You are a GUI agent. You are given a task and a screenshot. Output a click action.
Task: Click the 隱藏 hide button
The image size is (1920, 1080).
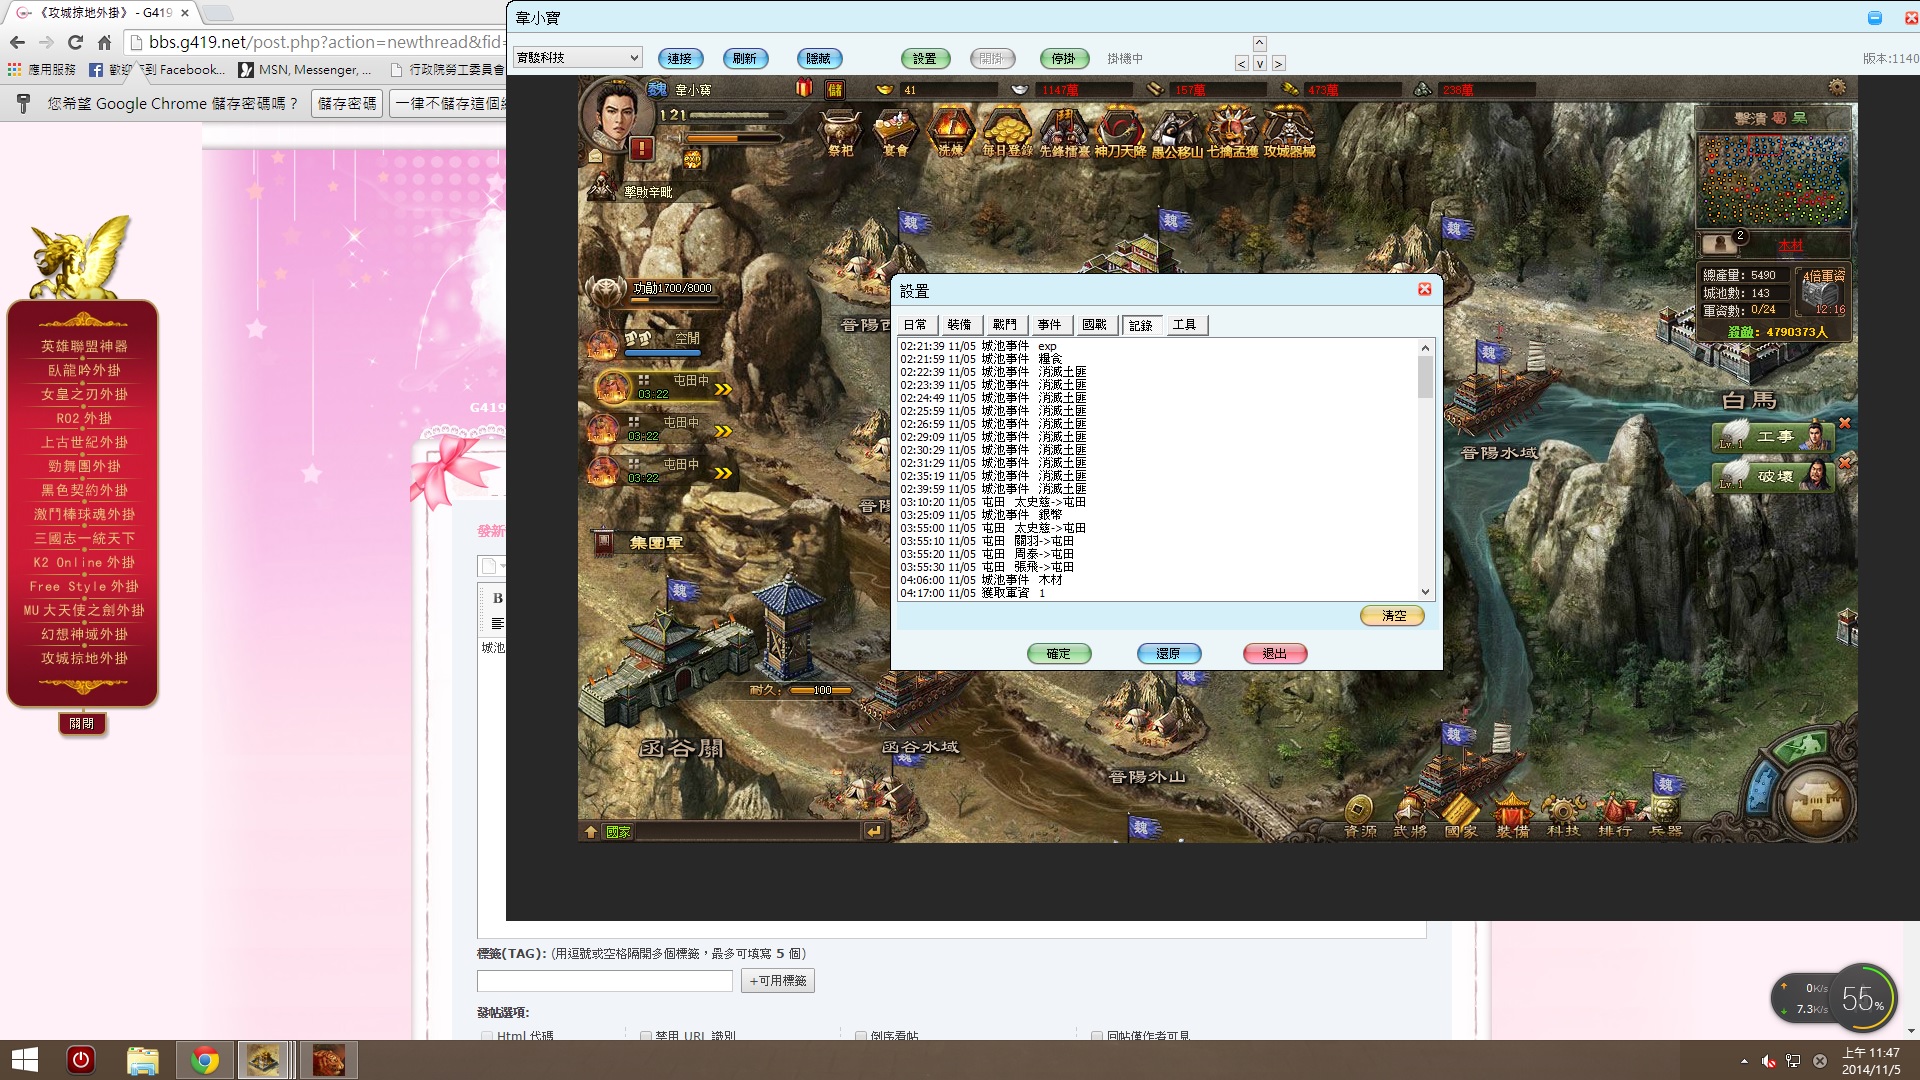coord(819,59)
